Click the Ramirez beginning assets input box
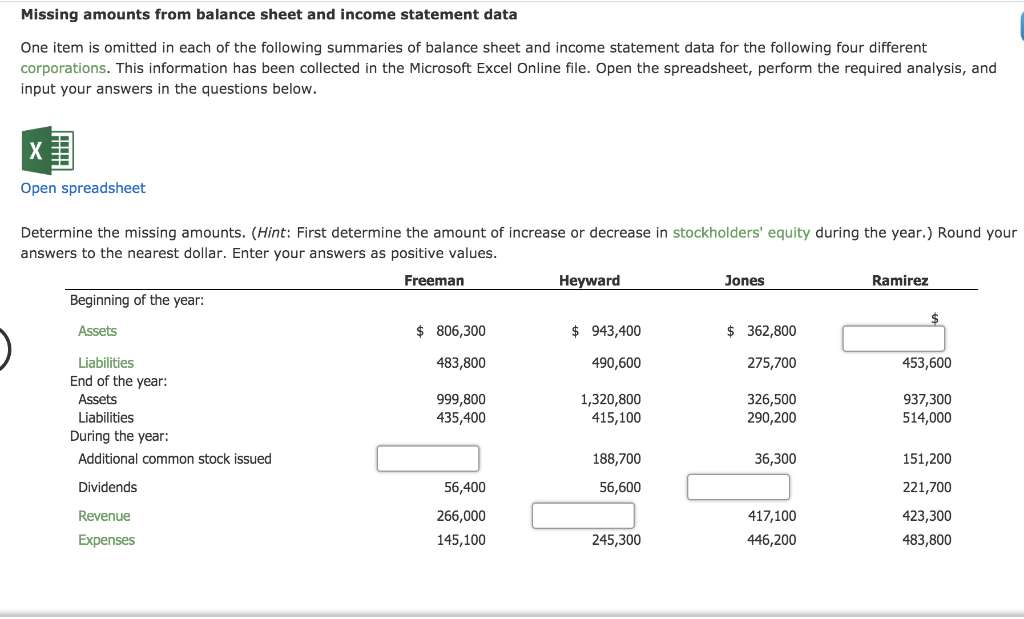Screen dimensions: 1024x619 pos(893,338)
